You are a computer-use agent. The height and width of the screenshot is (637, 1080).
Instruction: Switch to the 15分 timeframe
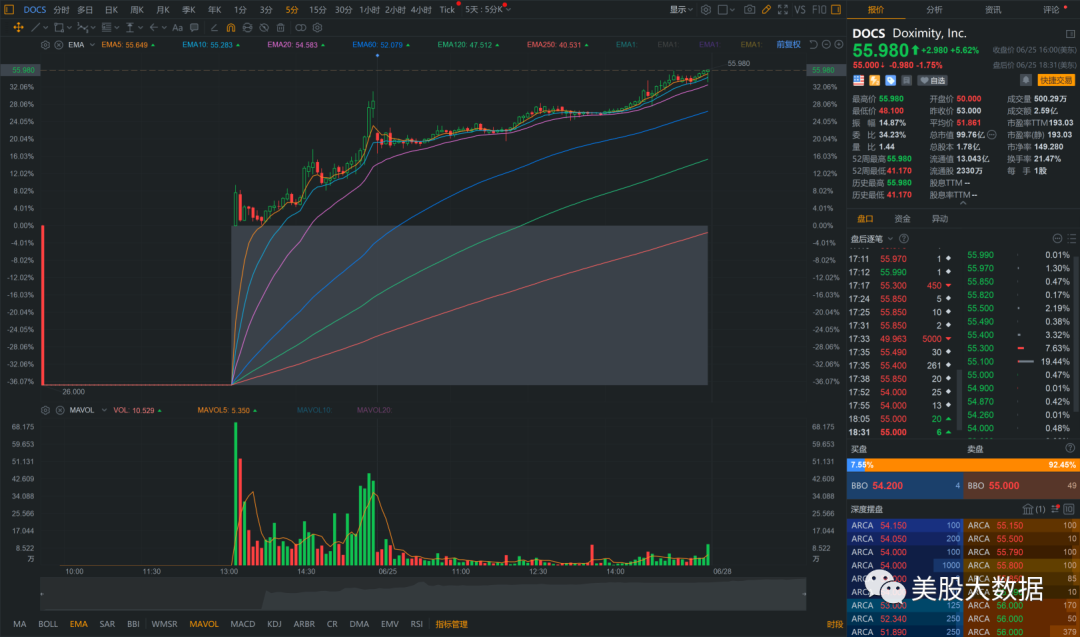tap(318, 10)
